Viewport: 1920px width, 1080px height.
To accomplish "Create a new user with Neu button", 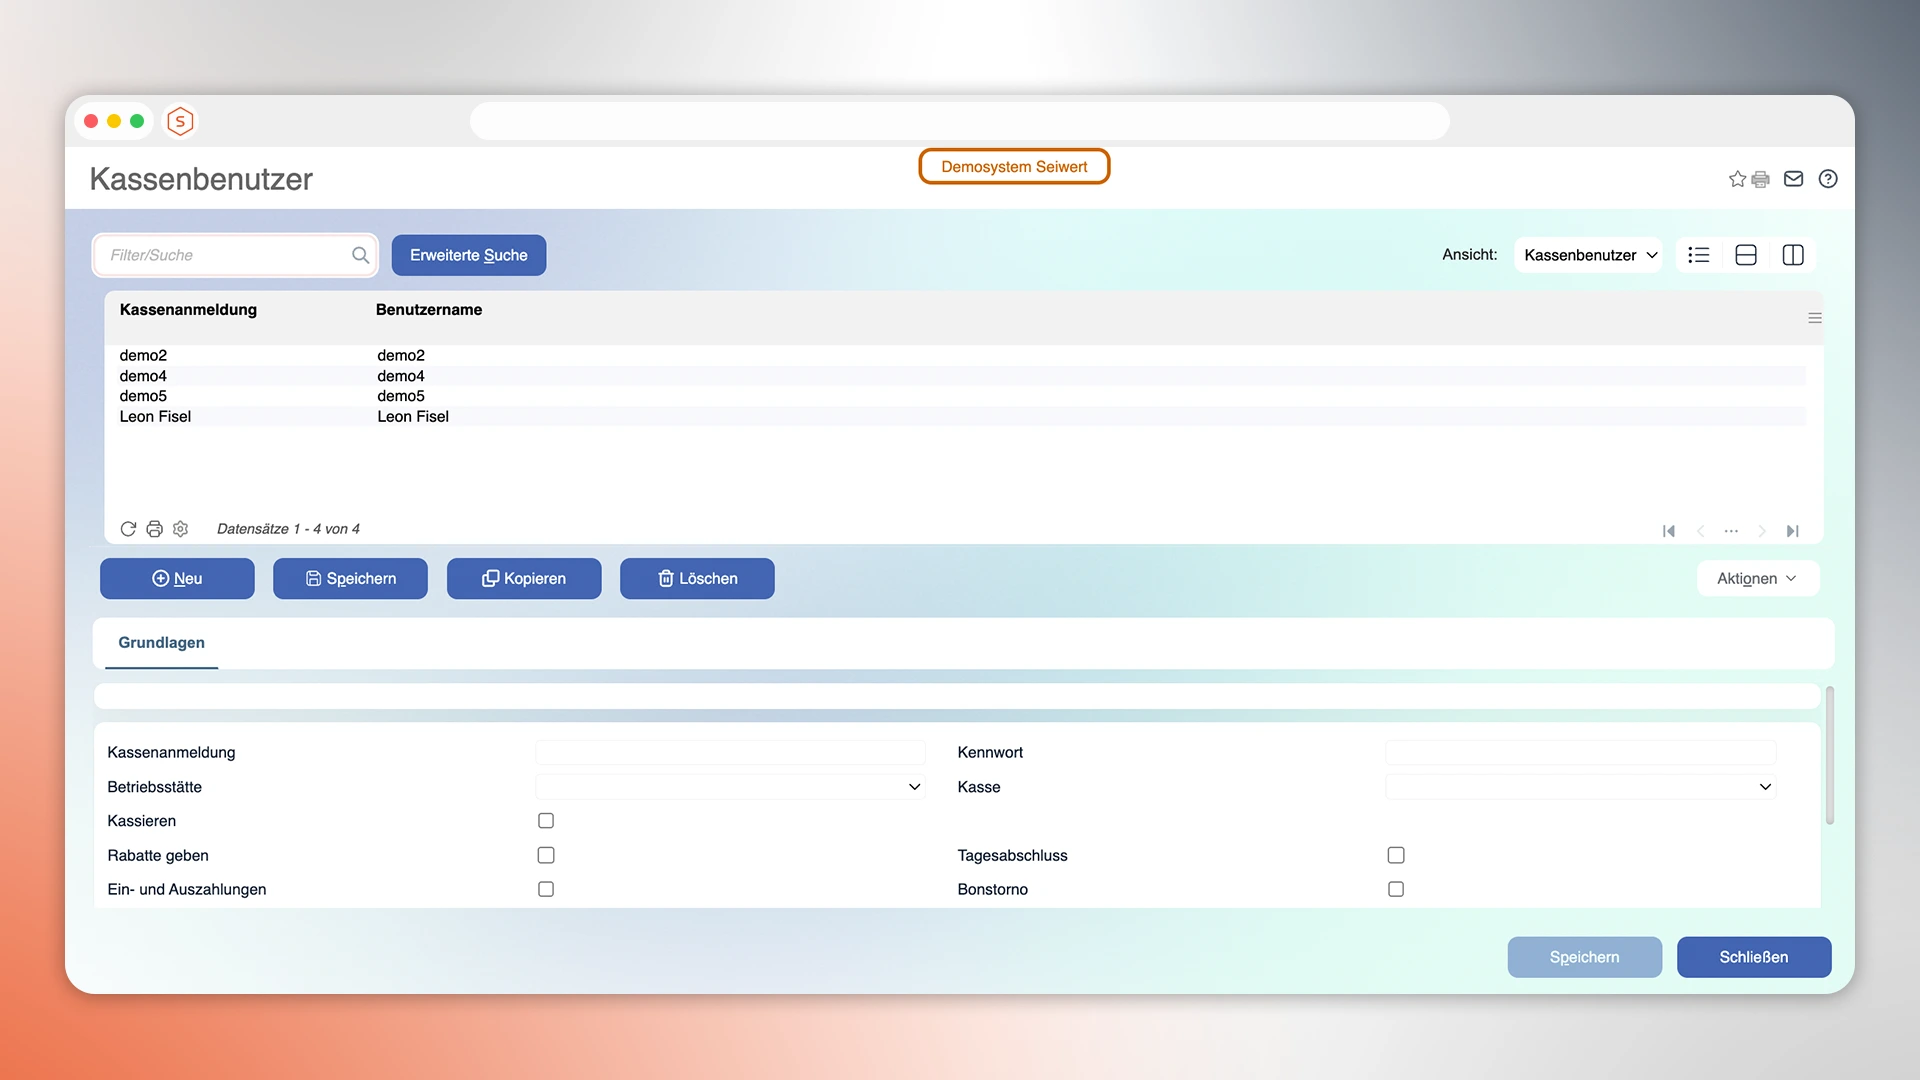I will tap(177, 578).
